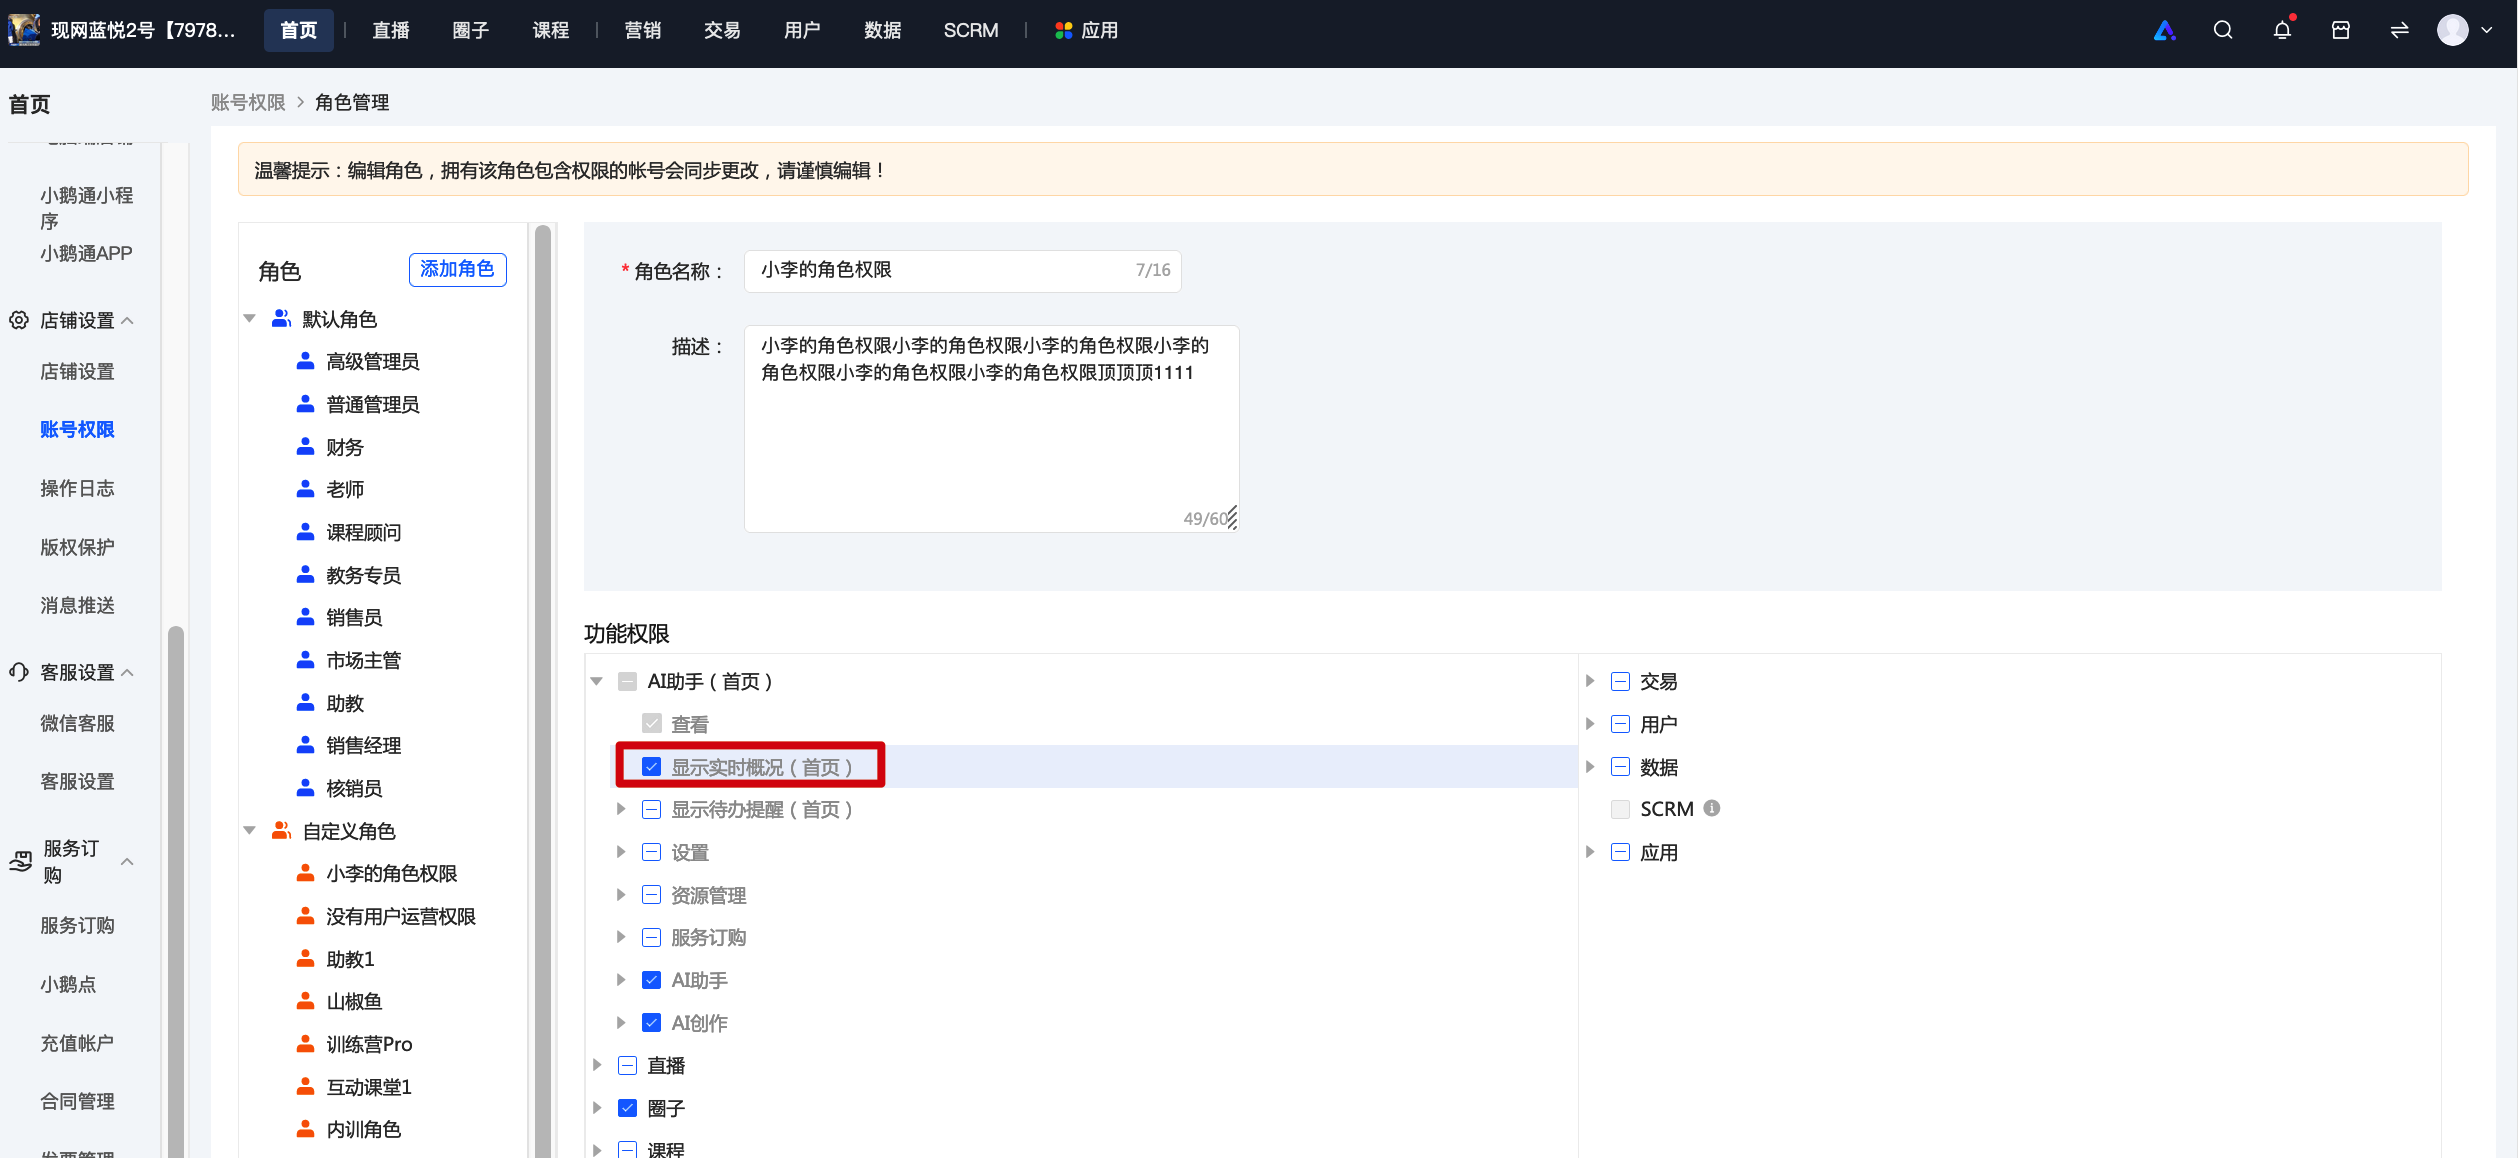Expand the 用户 permission node

[1590, 724]
